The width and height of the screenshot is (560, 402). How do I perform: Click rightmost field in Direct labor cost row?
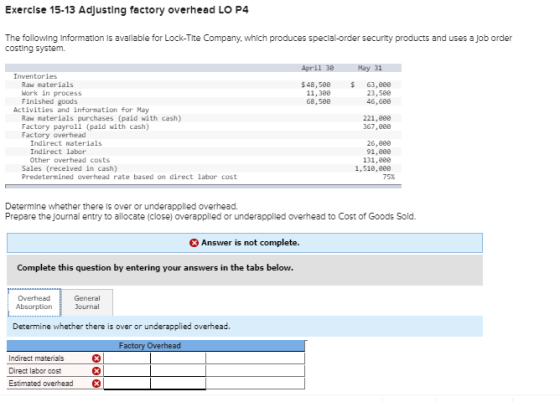click(255, 371)
